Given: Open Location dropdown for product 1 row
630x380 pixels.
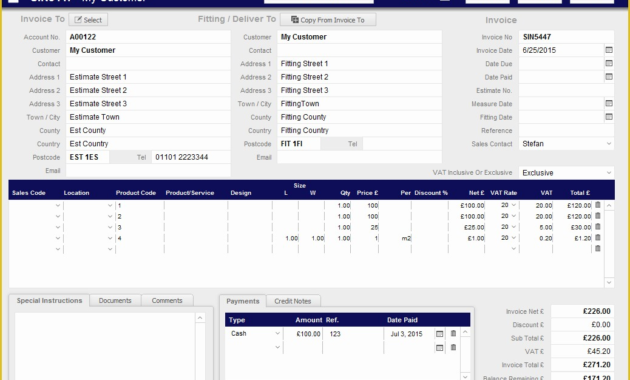Looking at the screenshot, I should [110, 205].
